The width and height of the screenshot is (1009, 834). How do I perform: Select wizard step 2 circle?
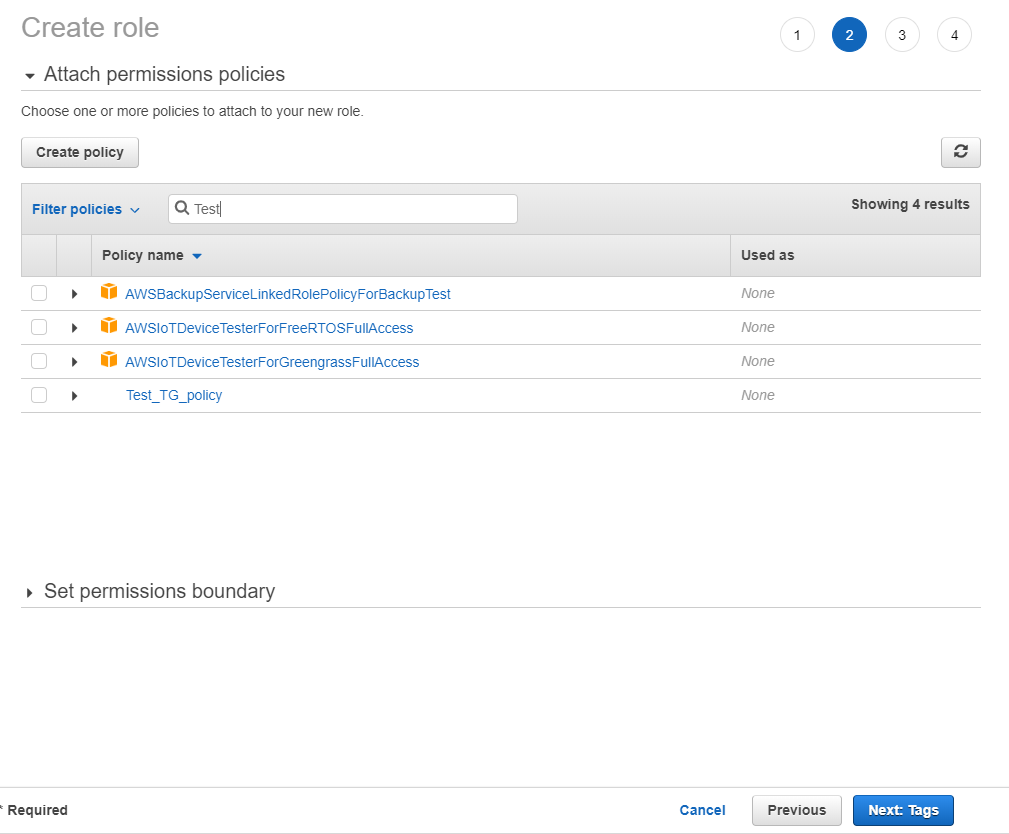tap(849, 35)
